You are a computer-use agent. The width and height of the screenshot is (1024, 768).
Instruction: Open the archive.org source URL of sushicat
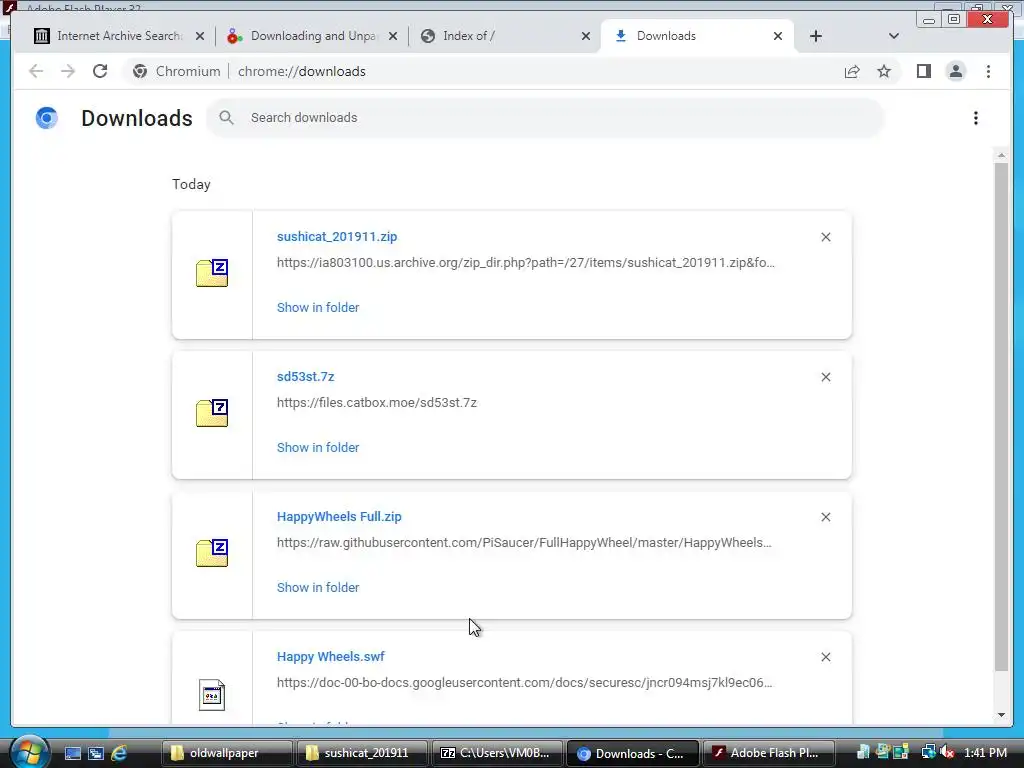[526, 263]
